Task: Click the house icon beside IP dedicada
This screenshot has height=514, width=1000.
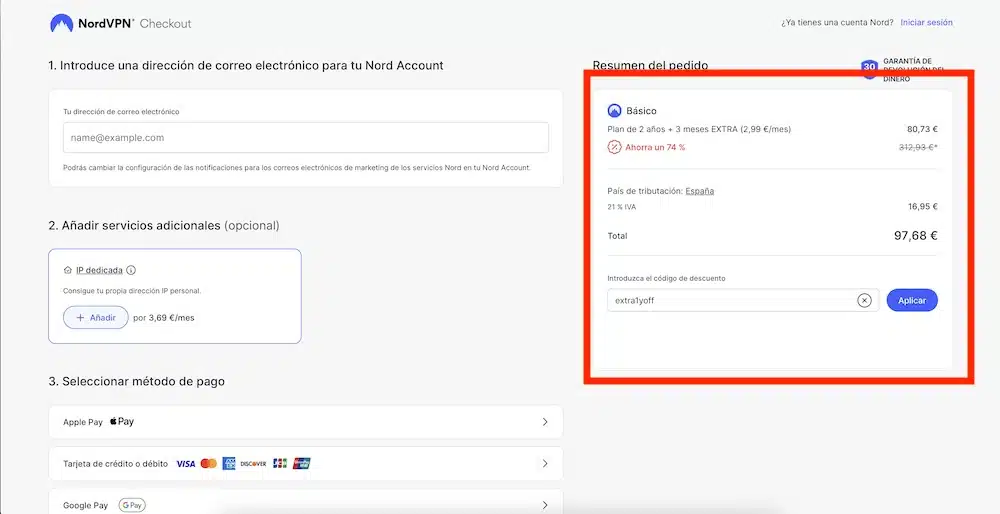Action: [68, 270]
